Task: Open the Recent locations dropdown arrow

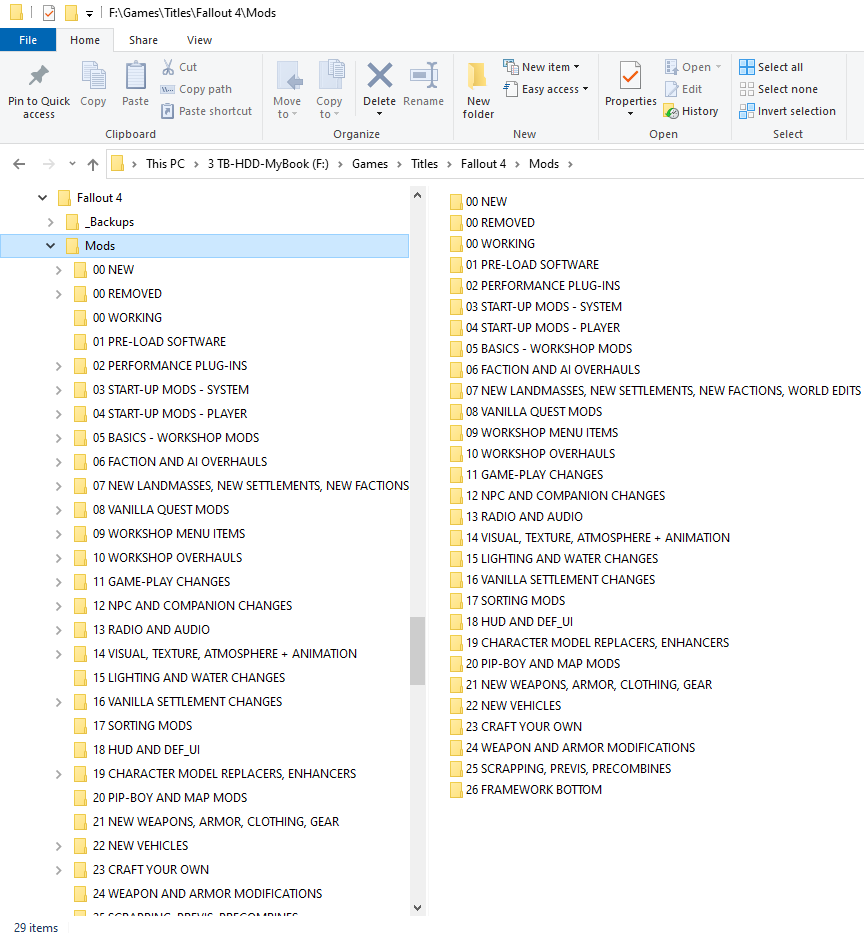Action: 72,164
